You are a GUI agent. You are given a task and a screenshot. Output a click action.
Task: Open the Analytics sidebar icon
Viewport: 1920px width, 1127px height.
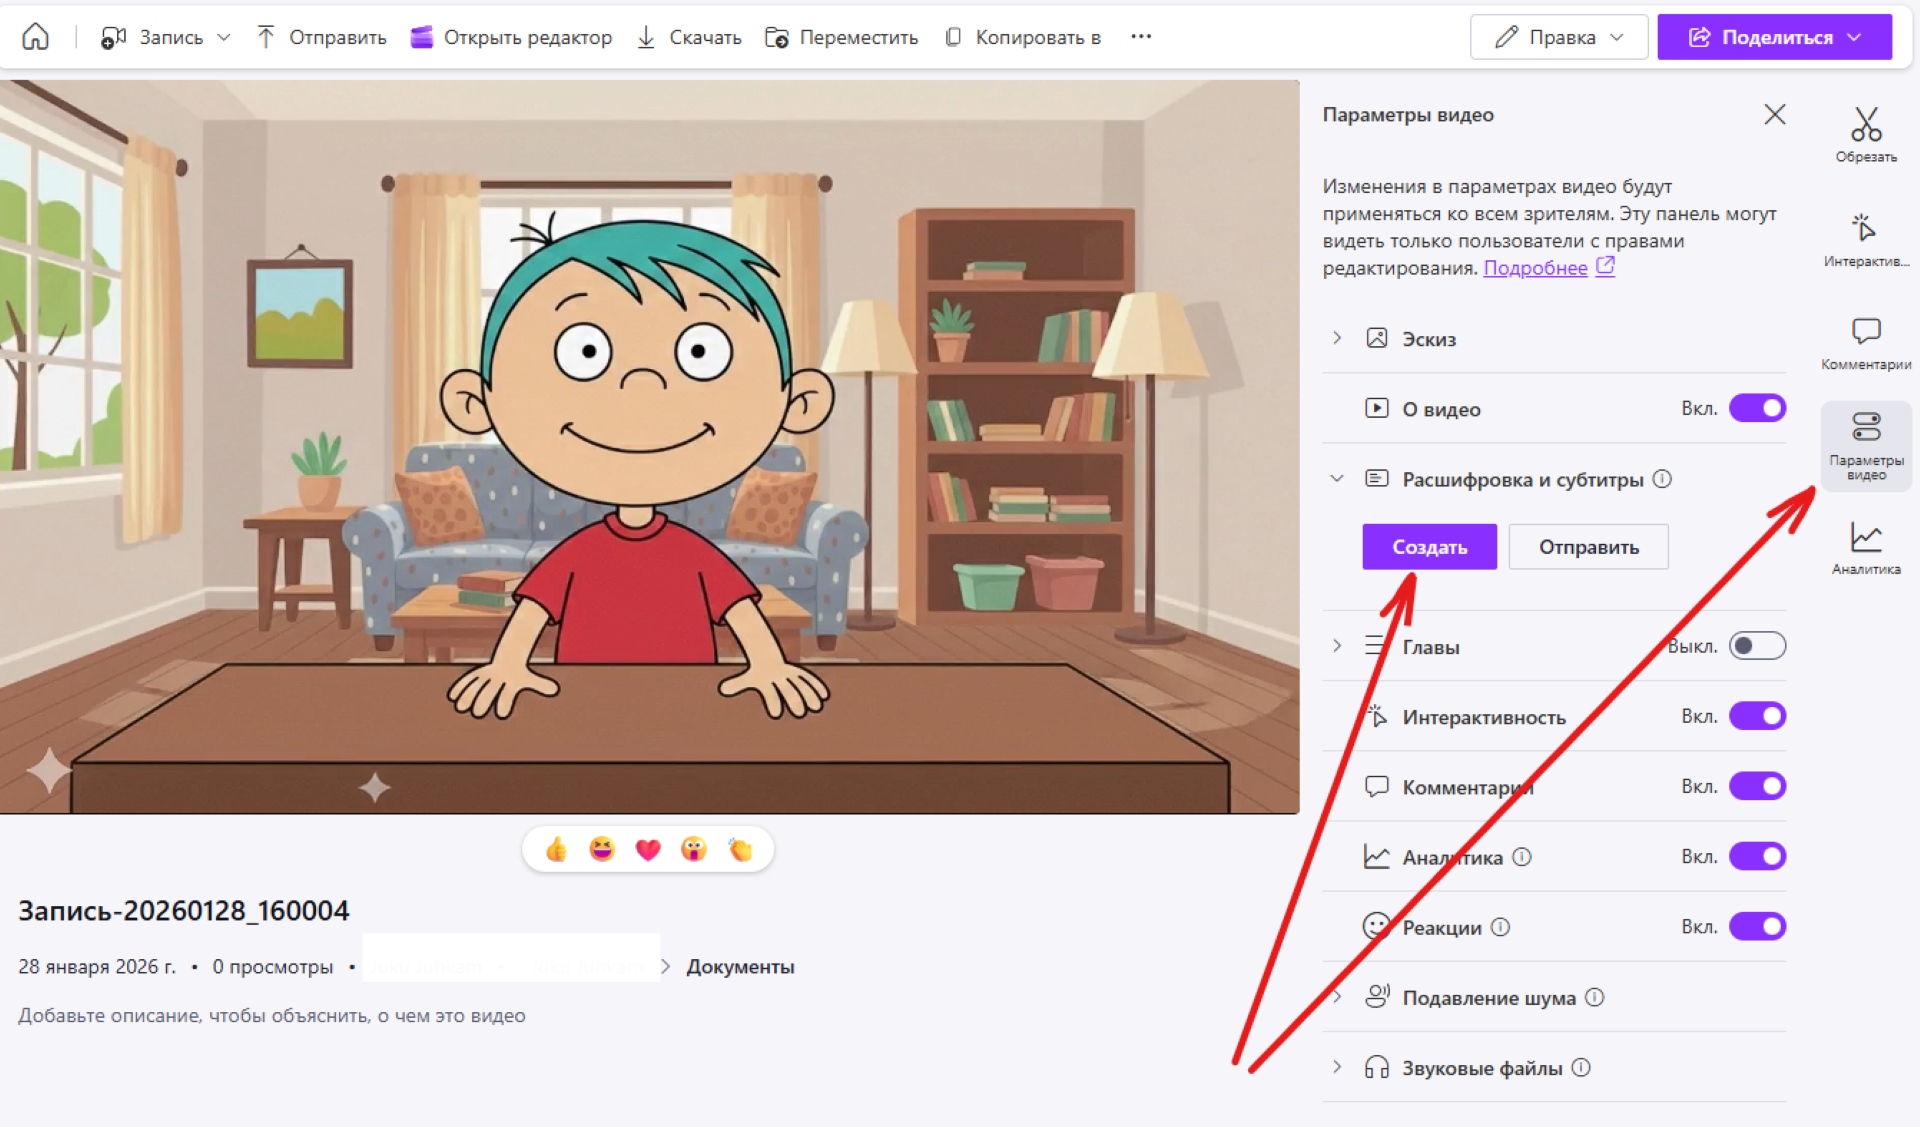point(1865,547)
